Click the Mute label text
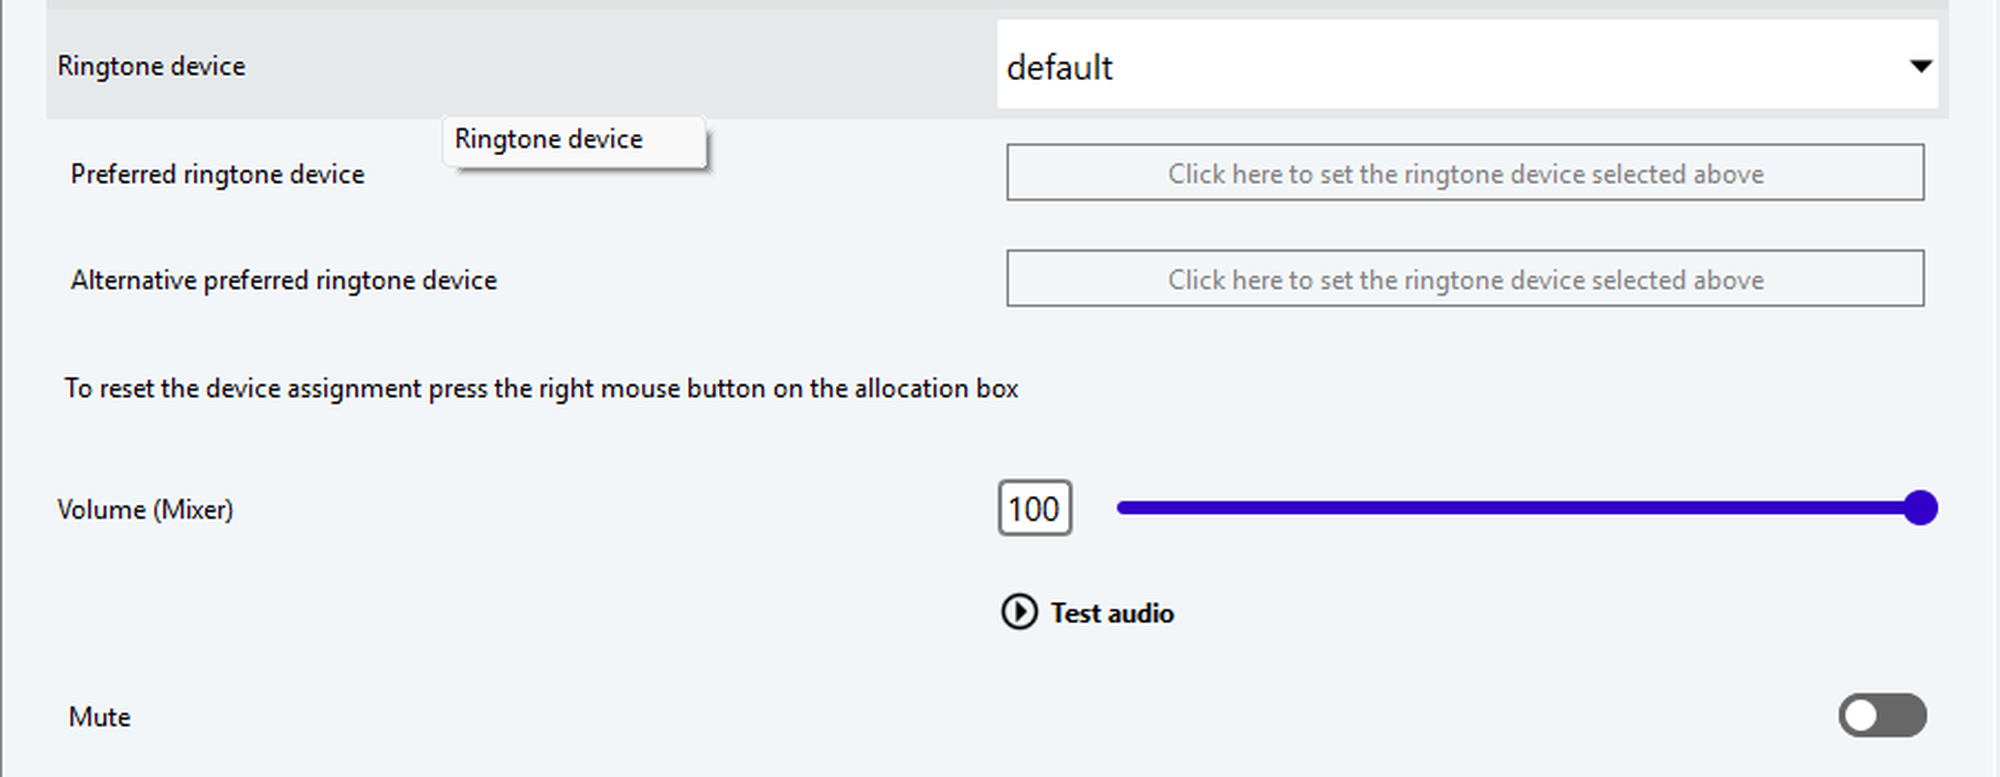The height and width of the screenshot is (777, 2000). (99, 717)
